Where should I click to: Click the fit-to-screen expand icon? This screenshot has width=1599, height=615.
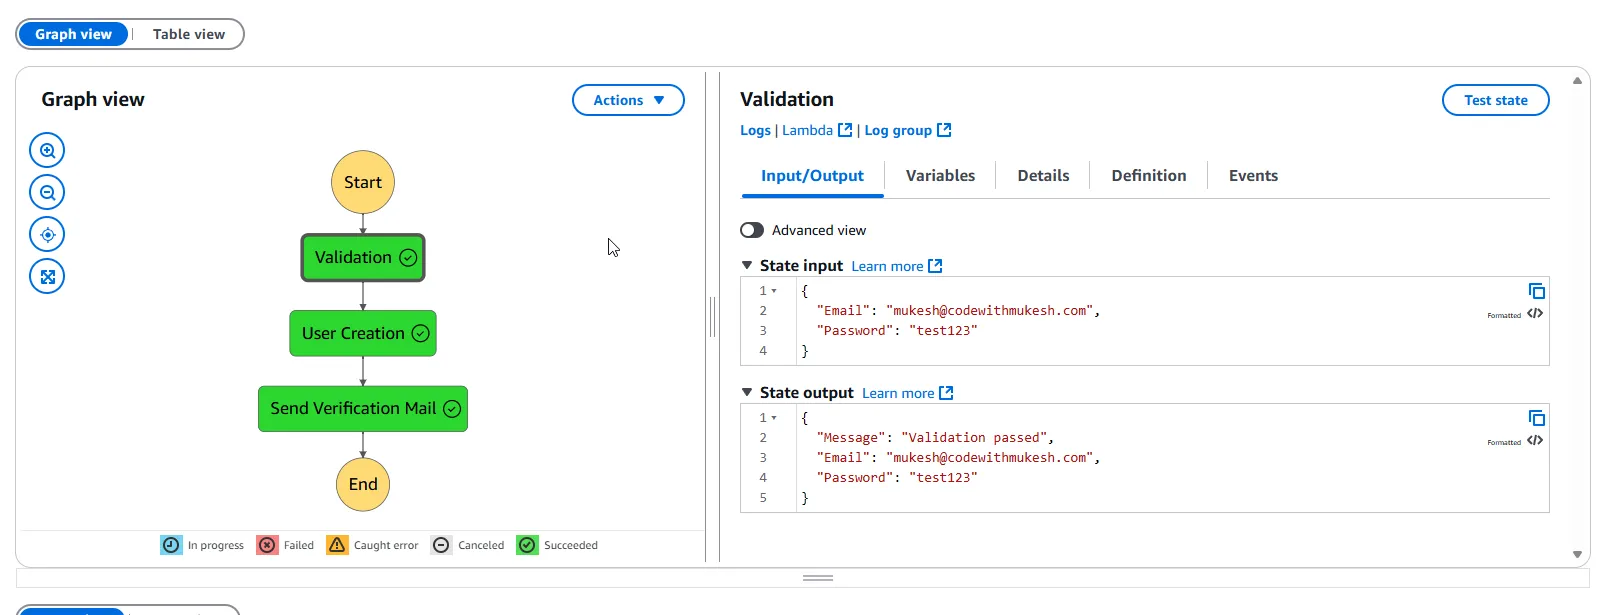[47, 277]
